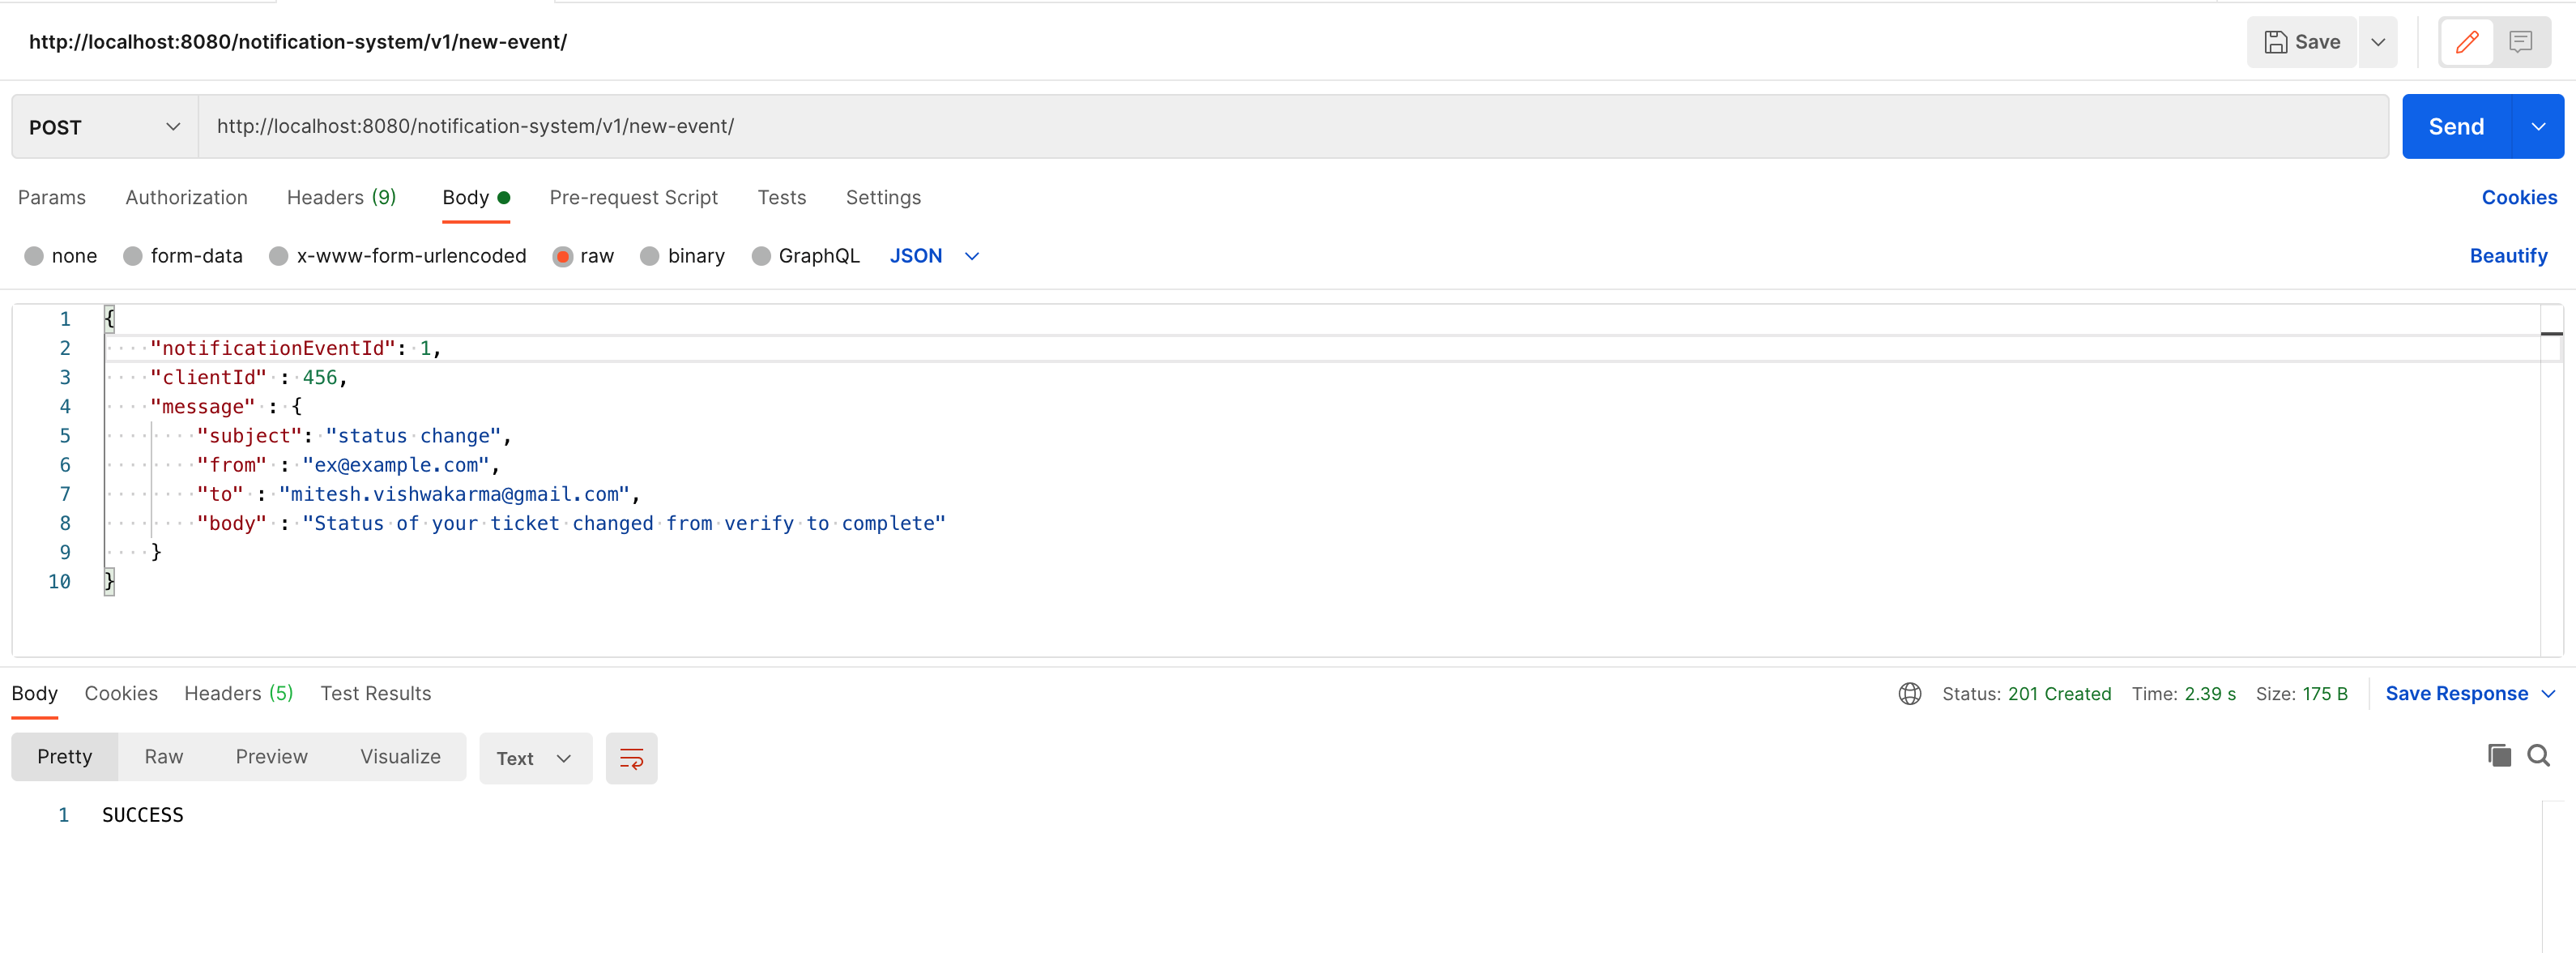Search the response with the magnifier icon
The image size is (2576, 953).
coord(2538,755)
